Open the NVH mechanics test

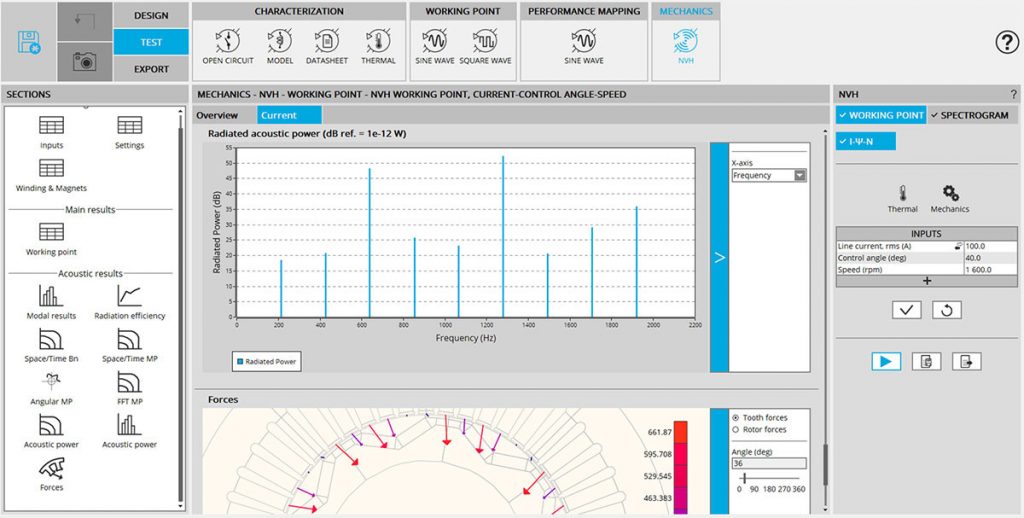(x=686, y=46)
